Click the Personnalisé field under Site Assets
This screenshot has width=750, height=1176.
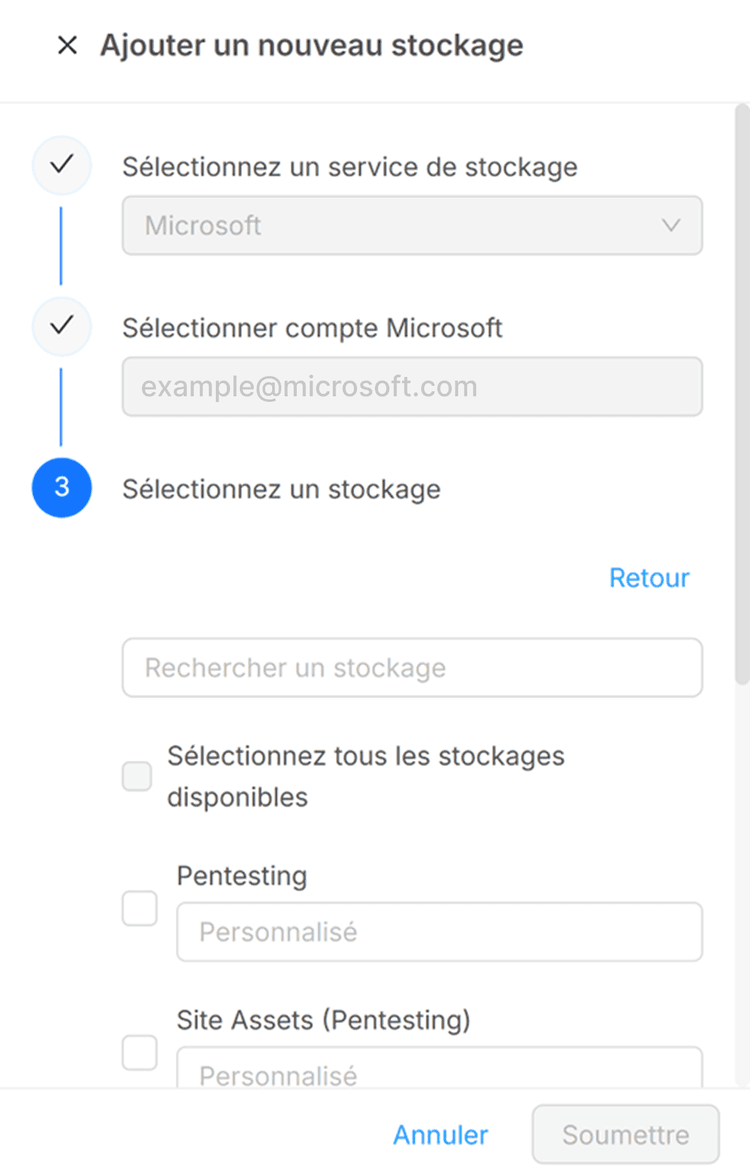(439, 1070)
